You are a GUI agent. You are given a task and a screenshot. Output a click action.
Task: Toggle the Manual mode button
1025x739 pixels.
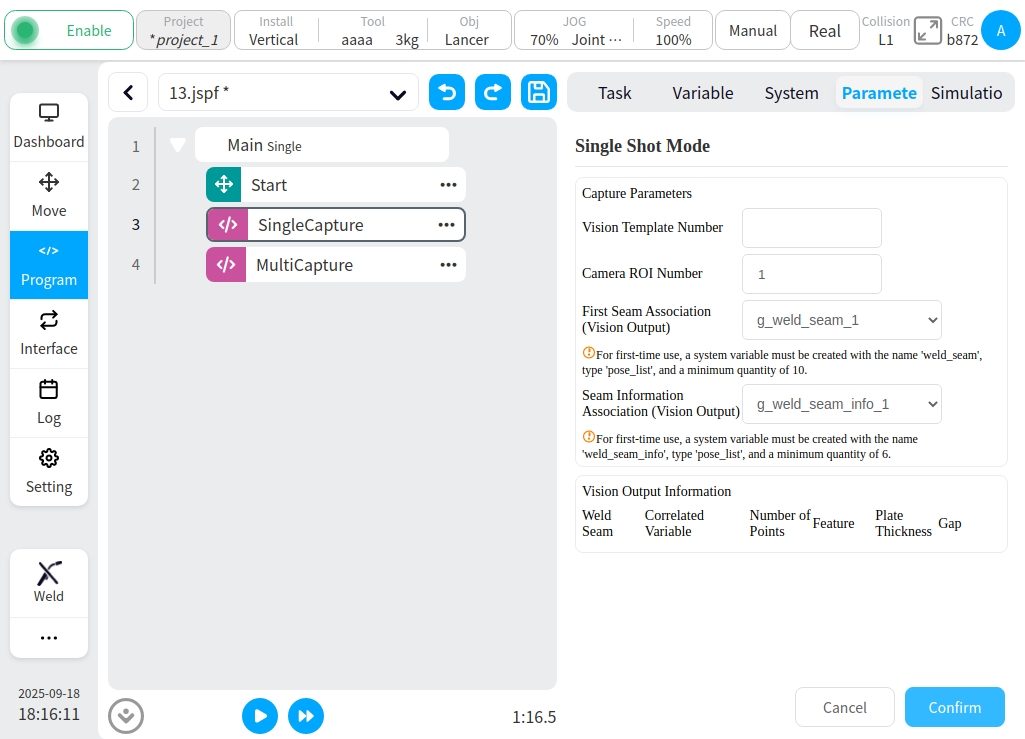coord(753,31)
